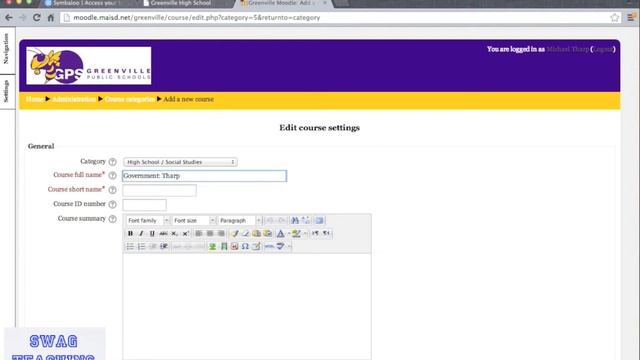Expand text color dropdown arrow

[289, 233]
